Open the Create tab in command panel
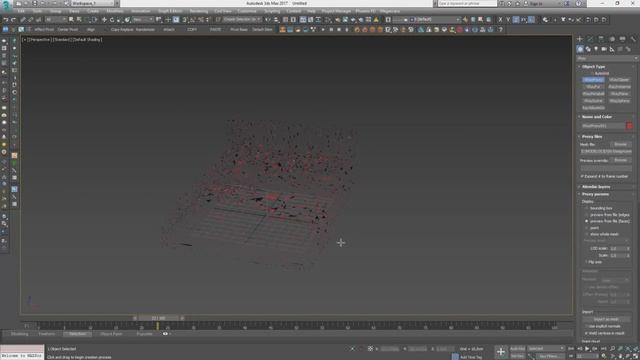The image size is (640, 360). [x=580, y=39]
